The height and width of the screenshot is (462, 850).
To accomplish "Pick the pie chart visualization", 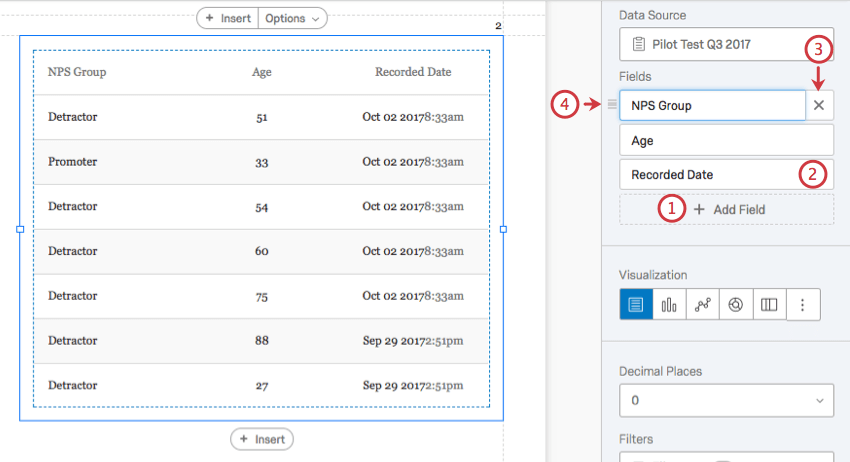I will pos(735,305).
